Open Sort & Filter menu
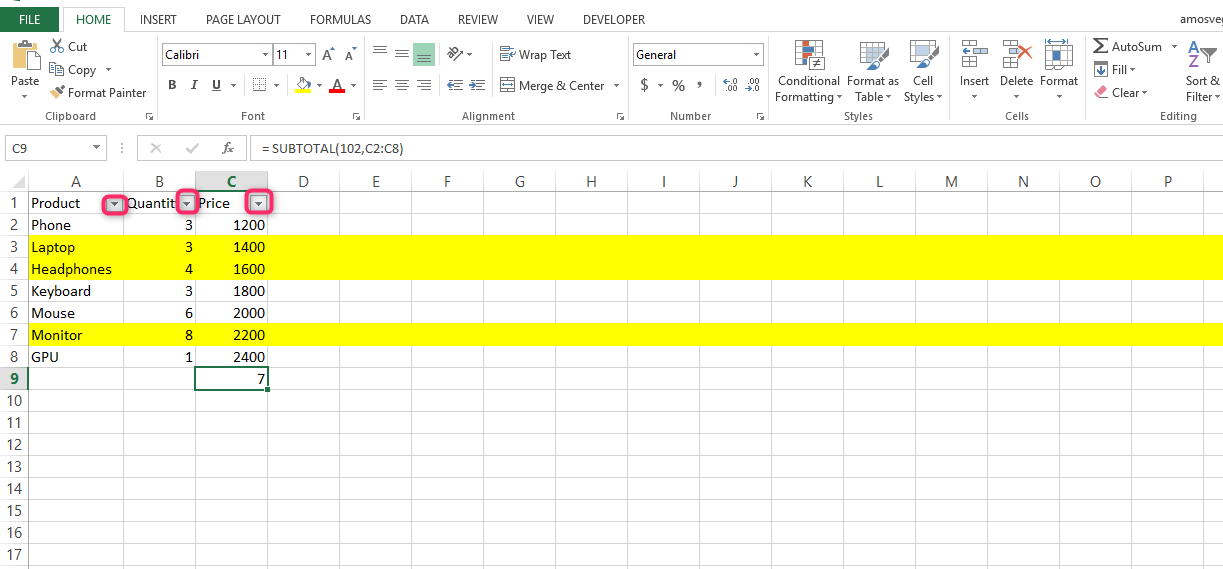 point(1202,72)
